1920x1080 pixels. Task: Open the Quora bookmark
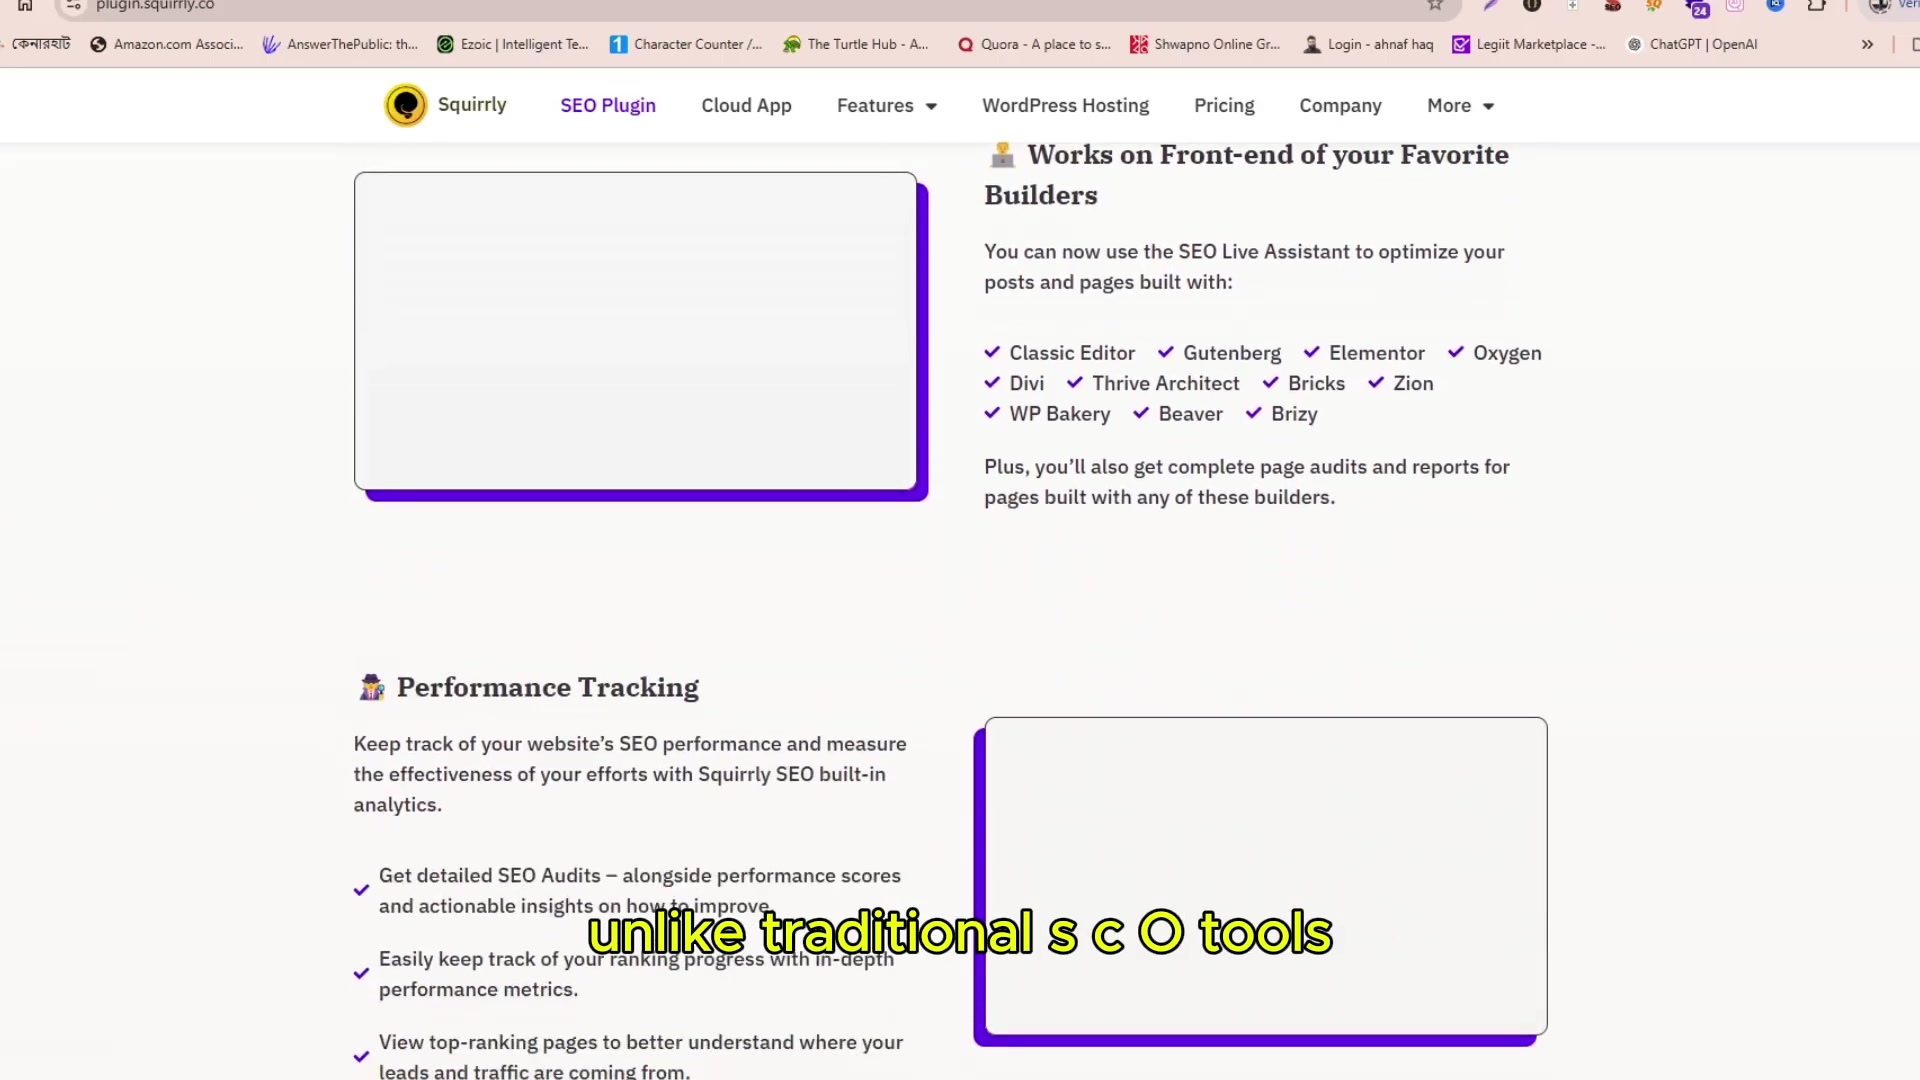pyautogui.click(x=1034, y=44)
